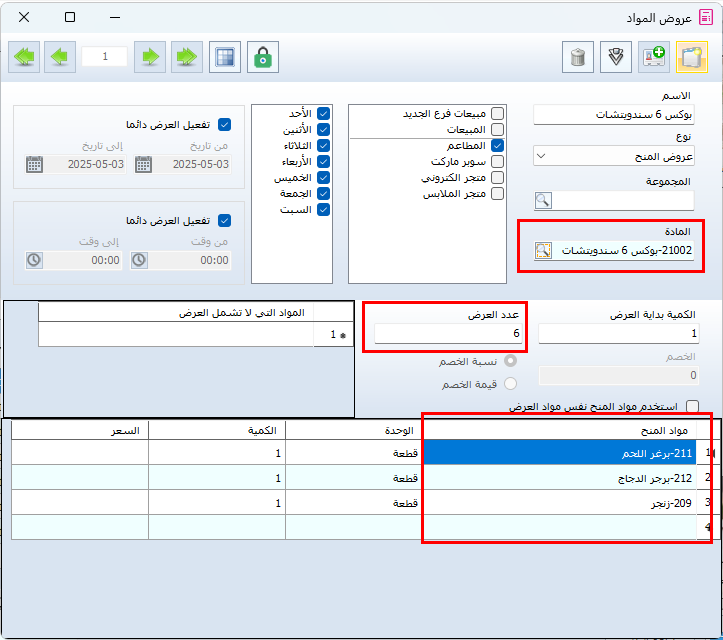Uncheck the المطاعم branch
The height and width of the screenshot is (640, 723).
498,146
